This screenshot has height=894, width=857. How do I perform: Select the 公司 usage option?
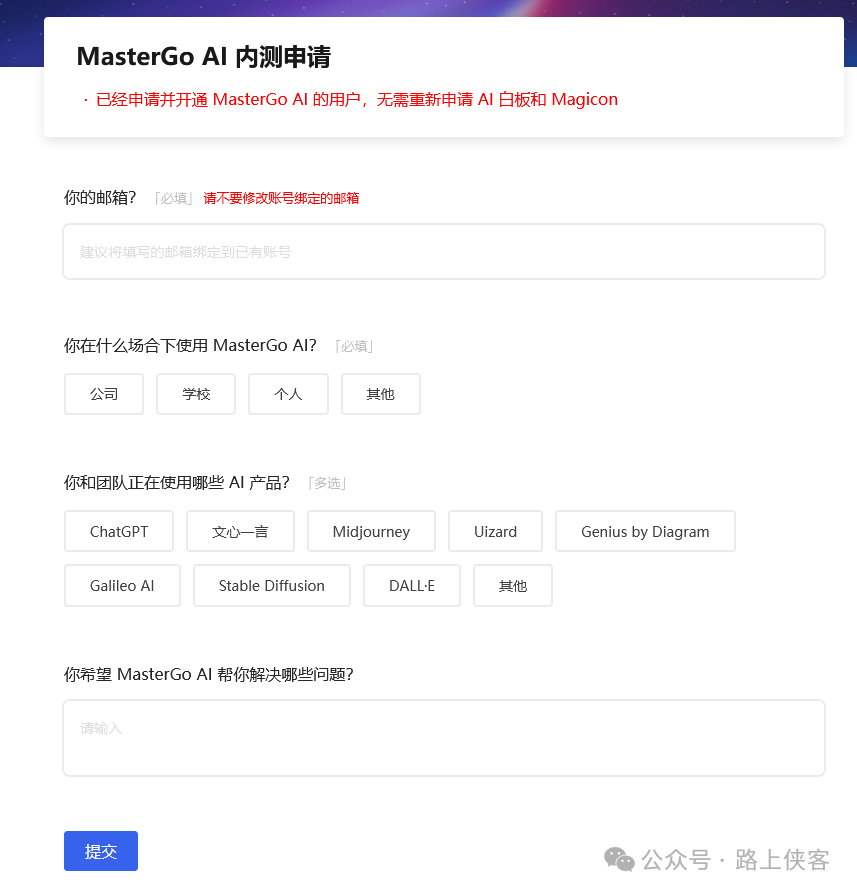point(104,394)
